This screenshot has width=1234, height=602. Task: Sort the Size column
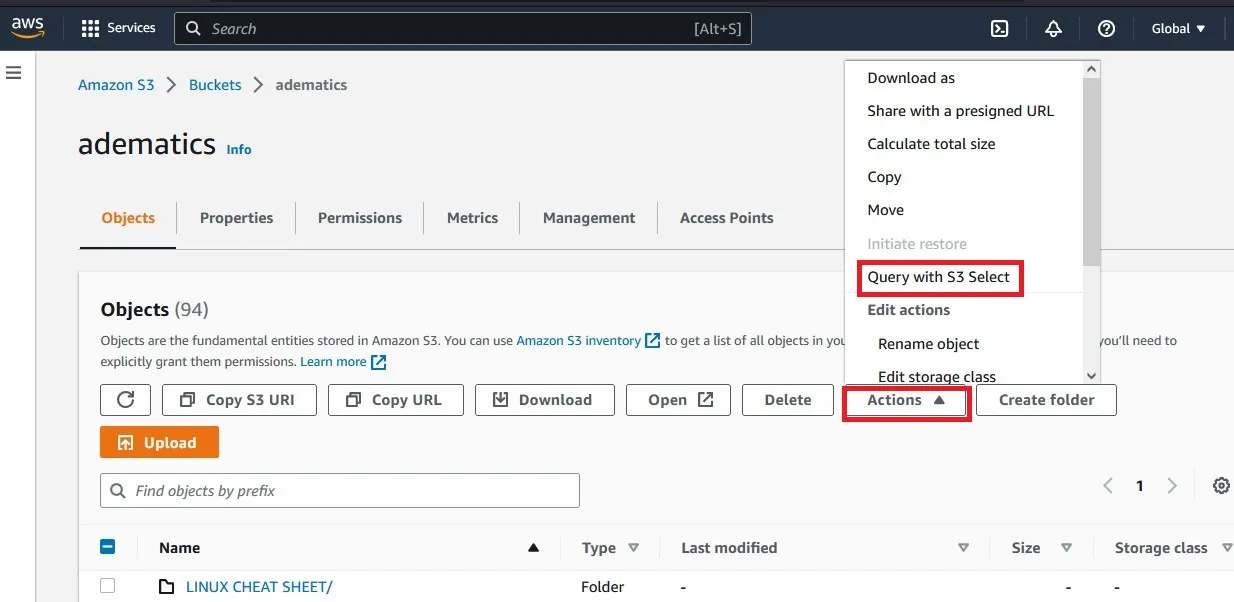[x=1067, y=548]
